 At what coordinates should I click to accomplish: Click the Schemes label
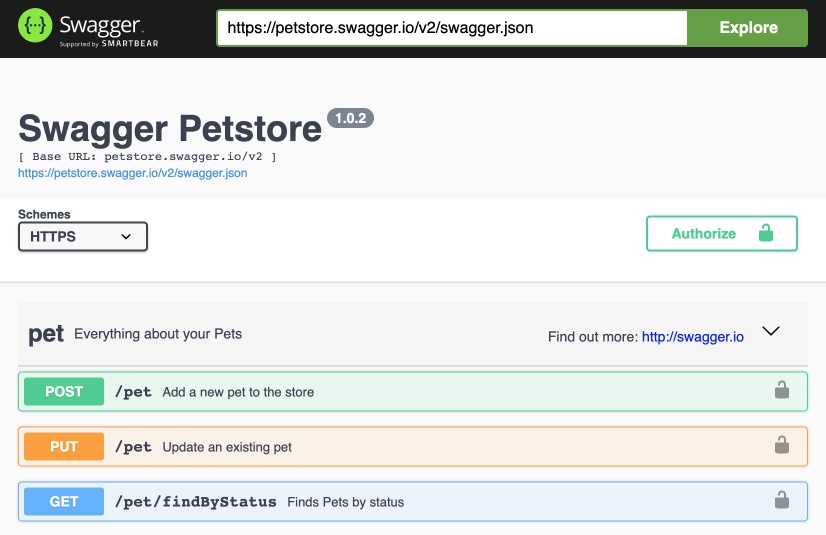[44, 214]
